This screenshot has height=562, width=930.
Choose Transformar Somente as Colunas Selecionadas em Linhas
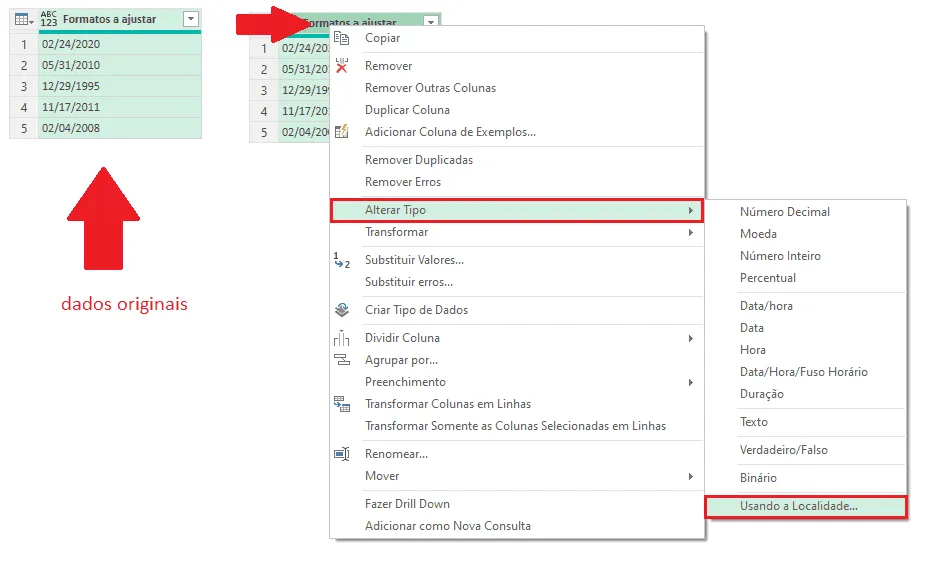coord(517,426)
